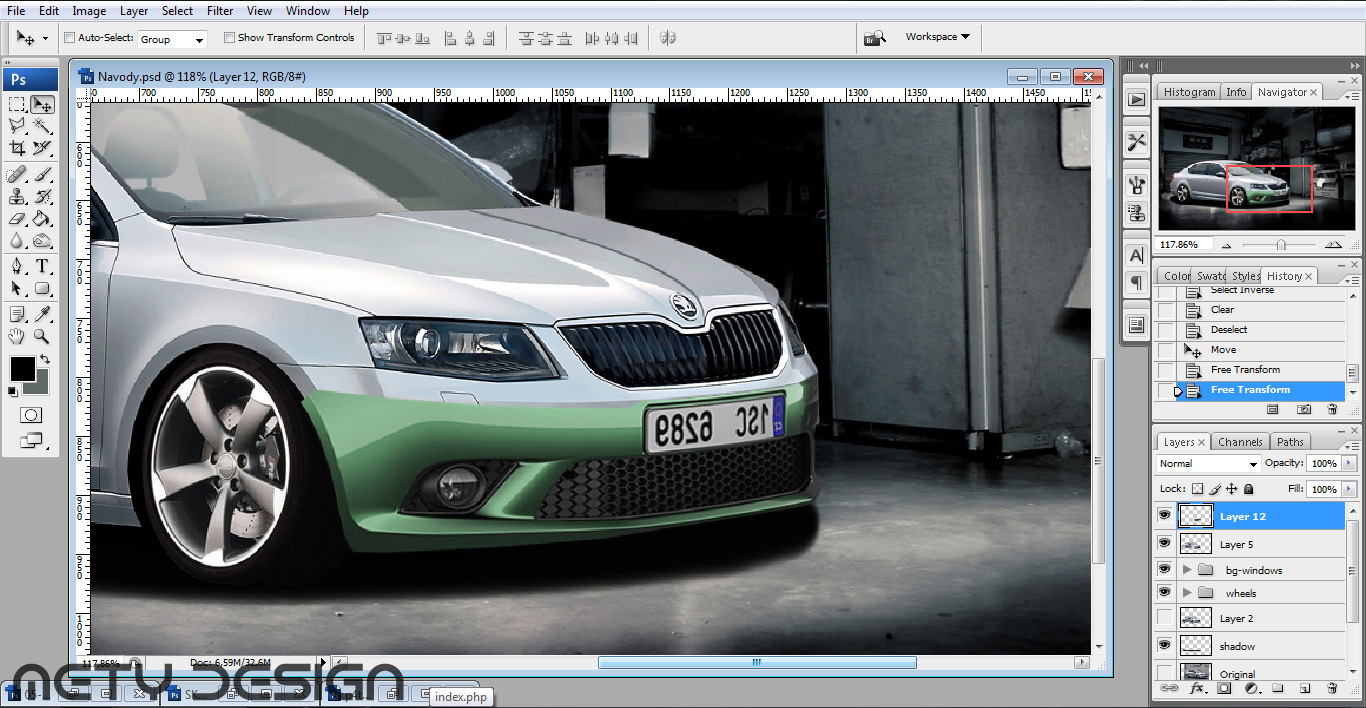This screenshot has width=1366, height=708.
Task: Select the Polygonal Lasso tool
Action: [x=17, y=126]
